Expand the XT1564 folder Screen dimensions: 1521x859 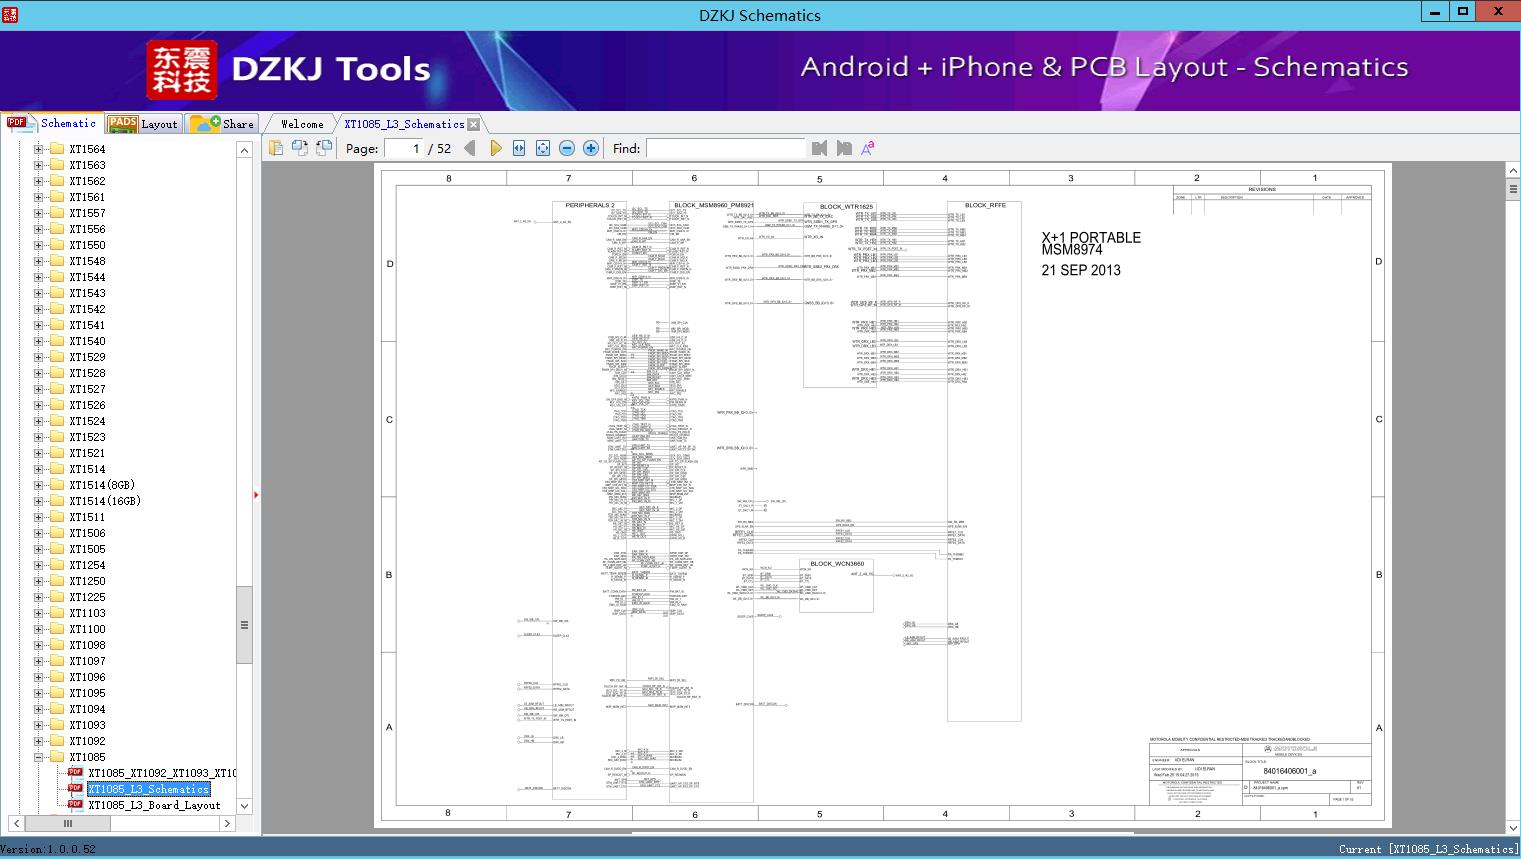(39, 149)
